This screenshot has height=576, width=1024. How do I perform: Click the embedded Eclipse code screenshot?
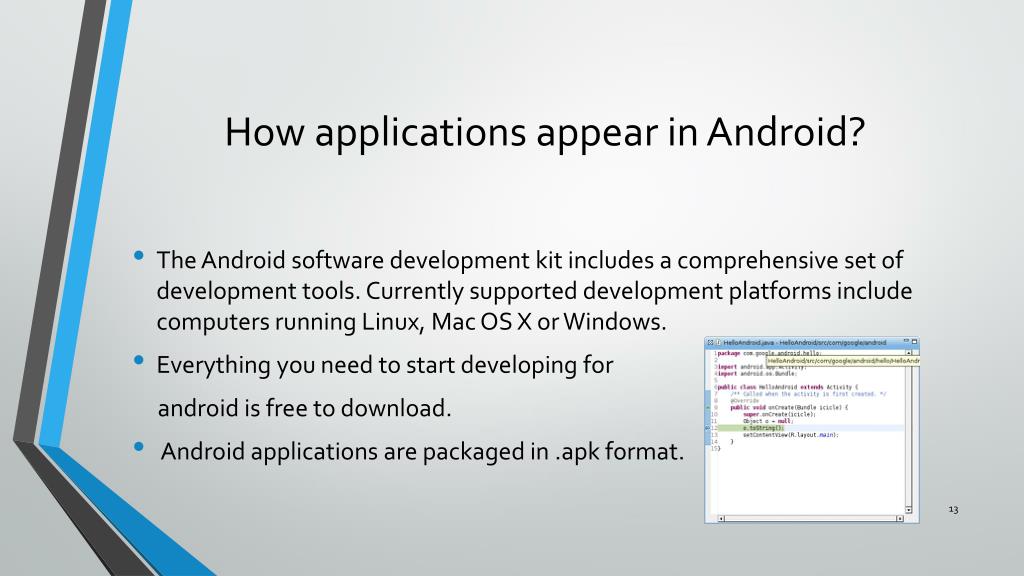point(812,430)
